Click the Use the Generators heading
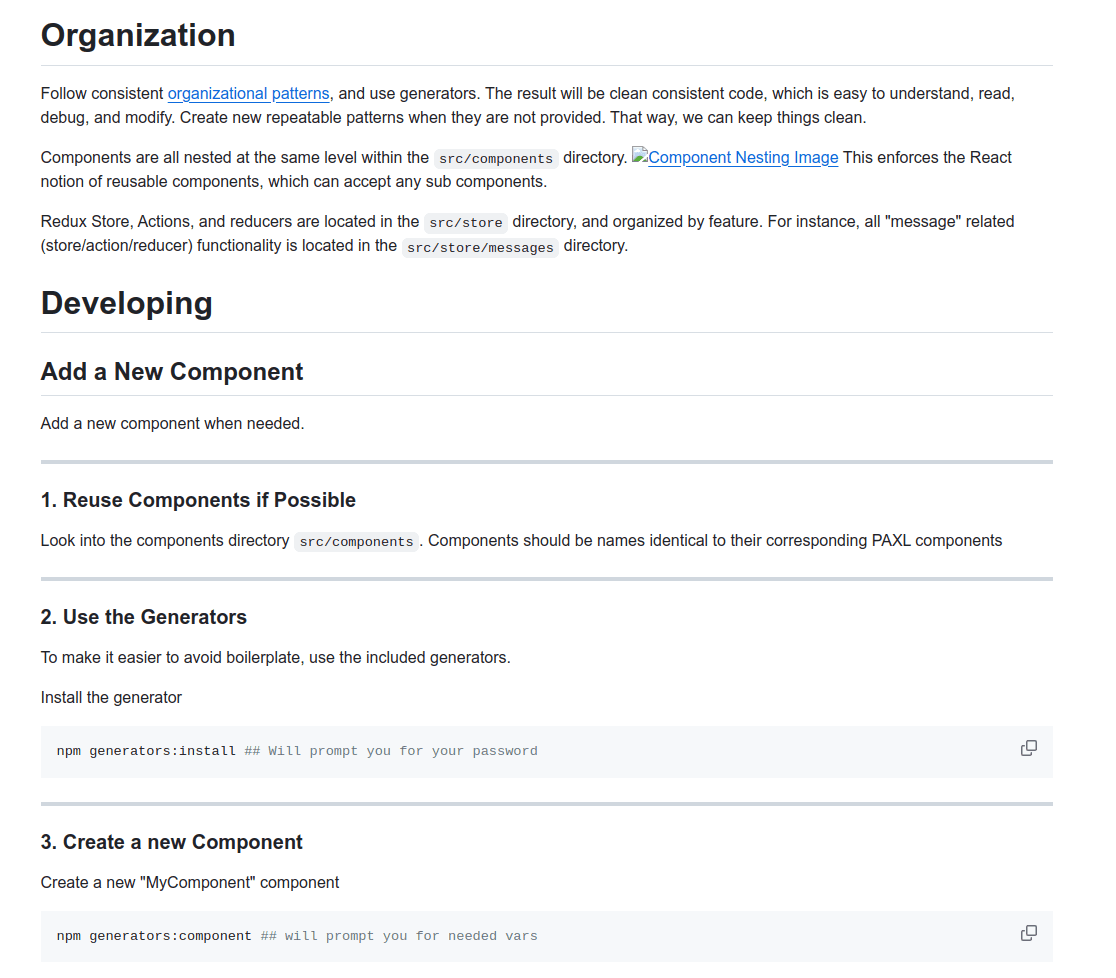The width and height of the screenshot is (1116, 978). click(x=144, y=617)
